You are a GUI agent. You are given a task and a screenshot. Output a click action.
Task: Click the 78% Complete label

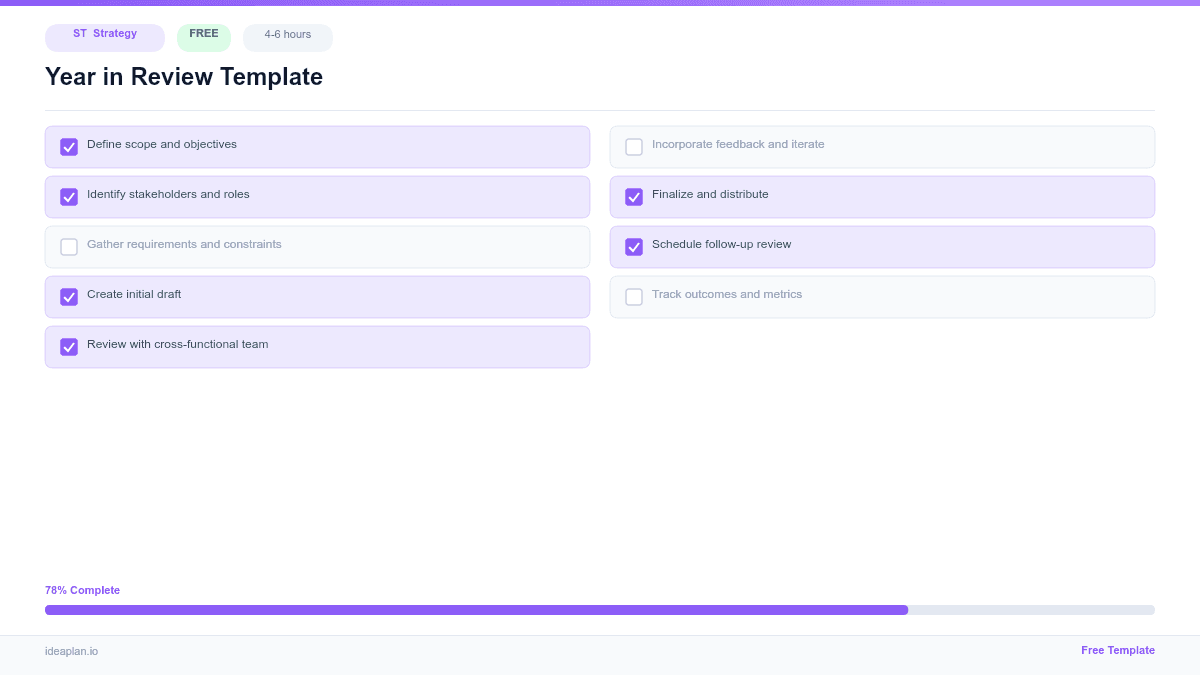point(82,590)
